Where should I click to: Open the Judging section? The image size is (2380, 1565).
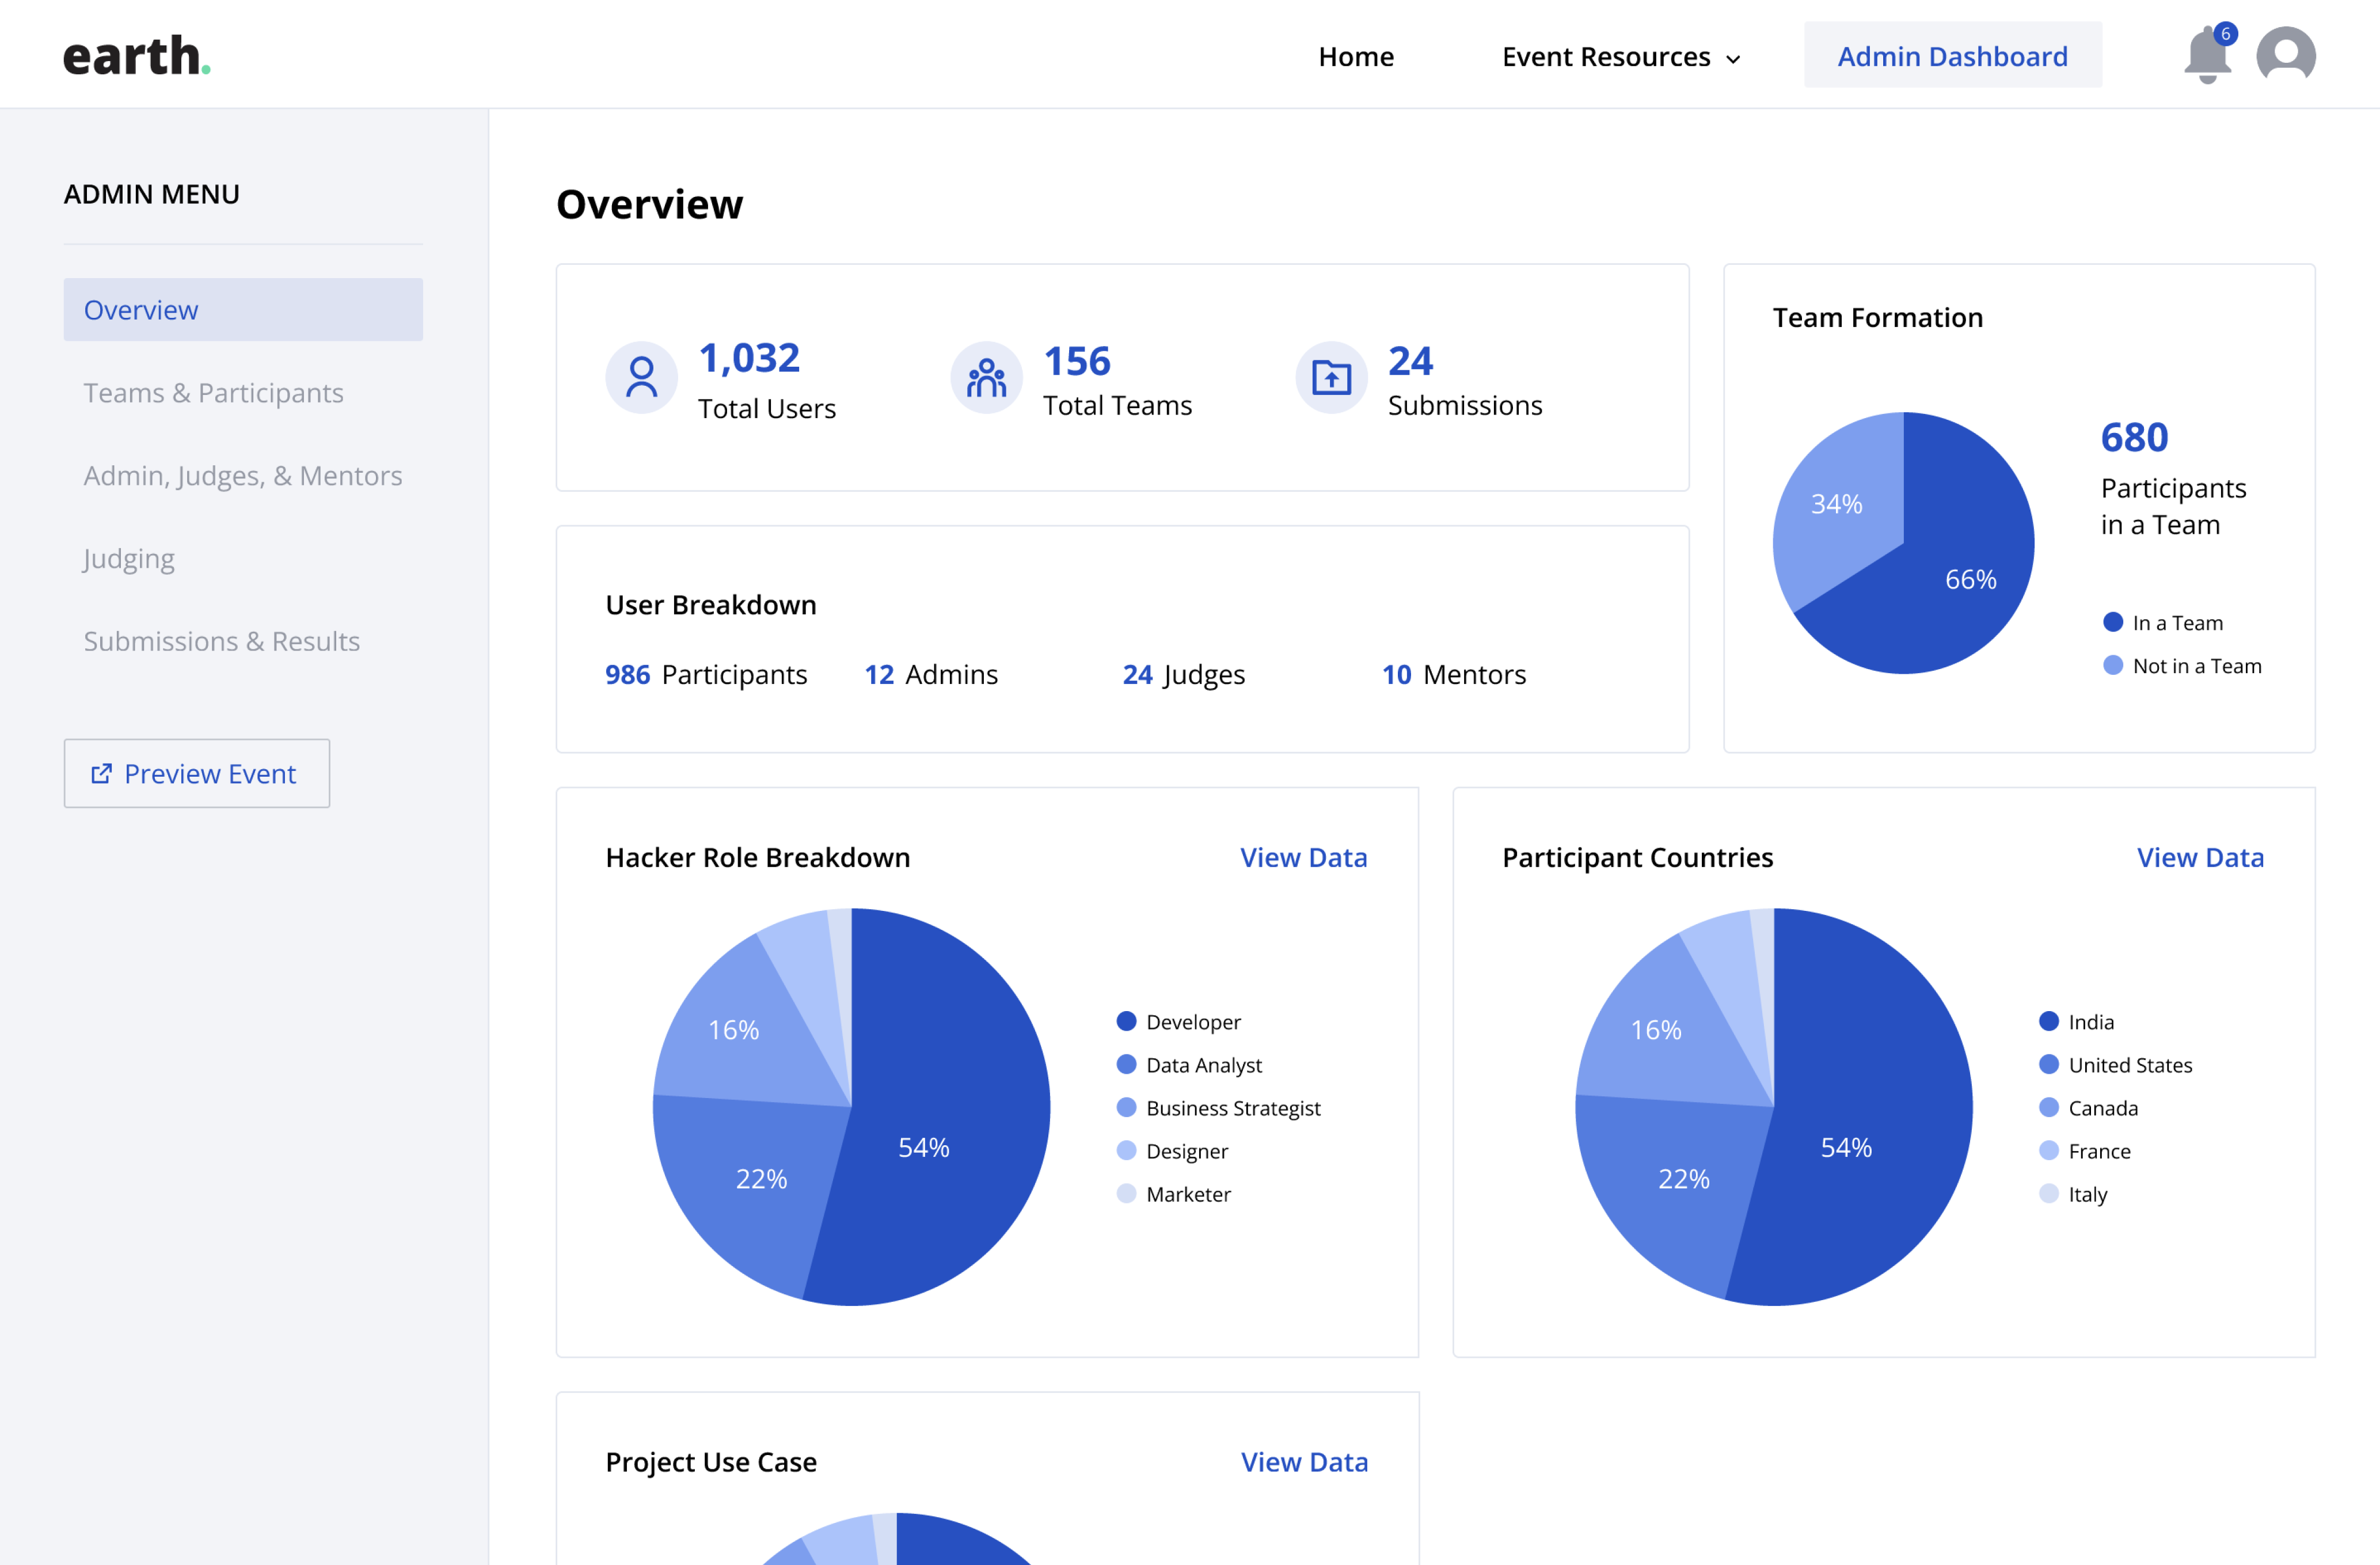129,559
